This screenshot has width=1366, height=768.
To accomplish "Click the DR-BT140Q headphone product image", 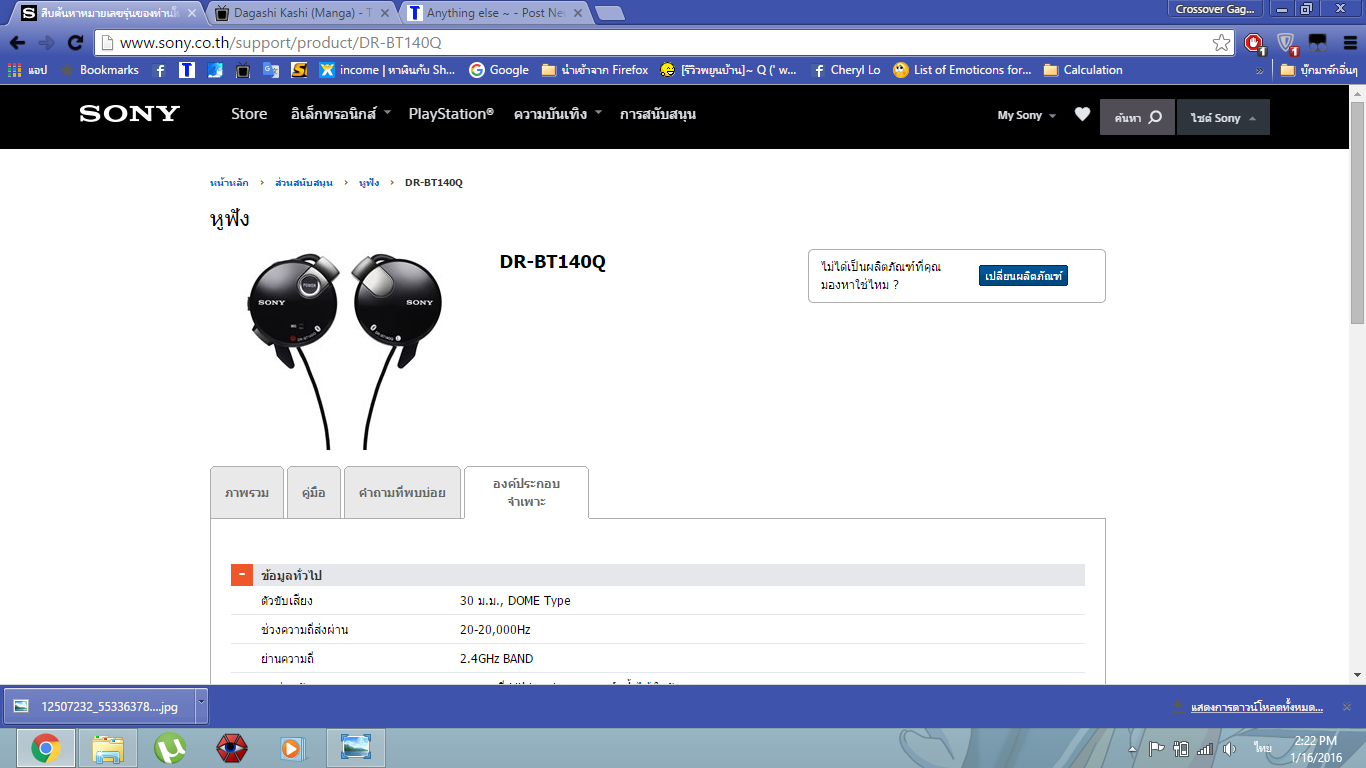I will 345,350.
